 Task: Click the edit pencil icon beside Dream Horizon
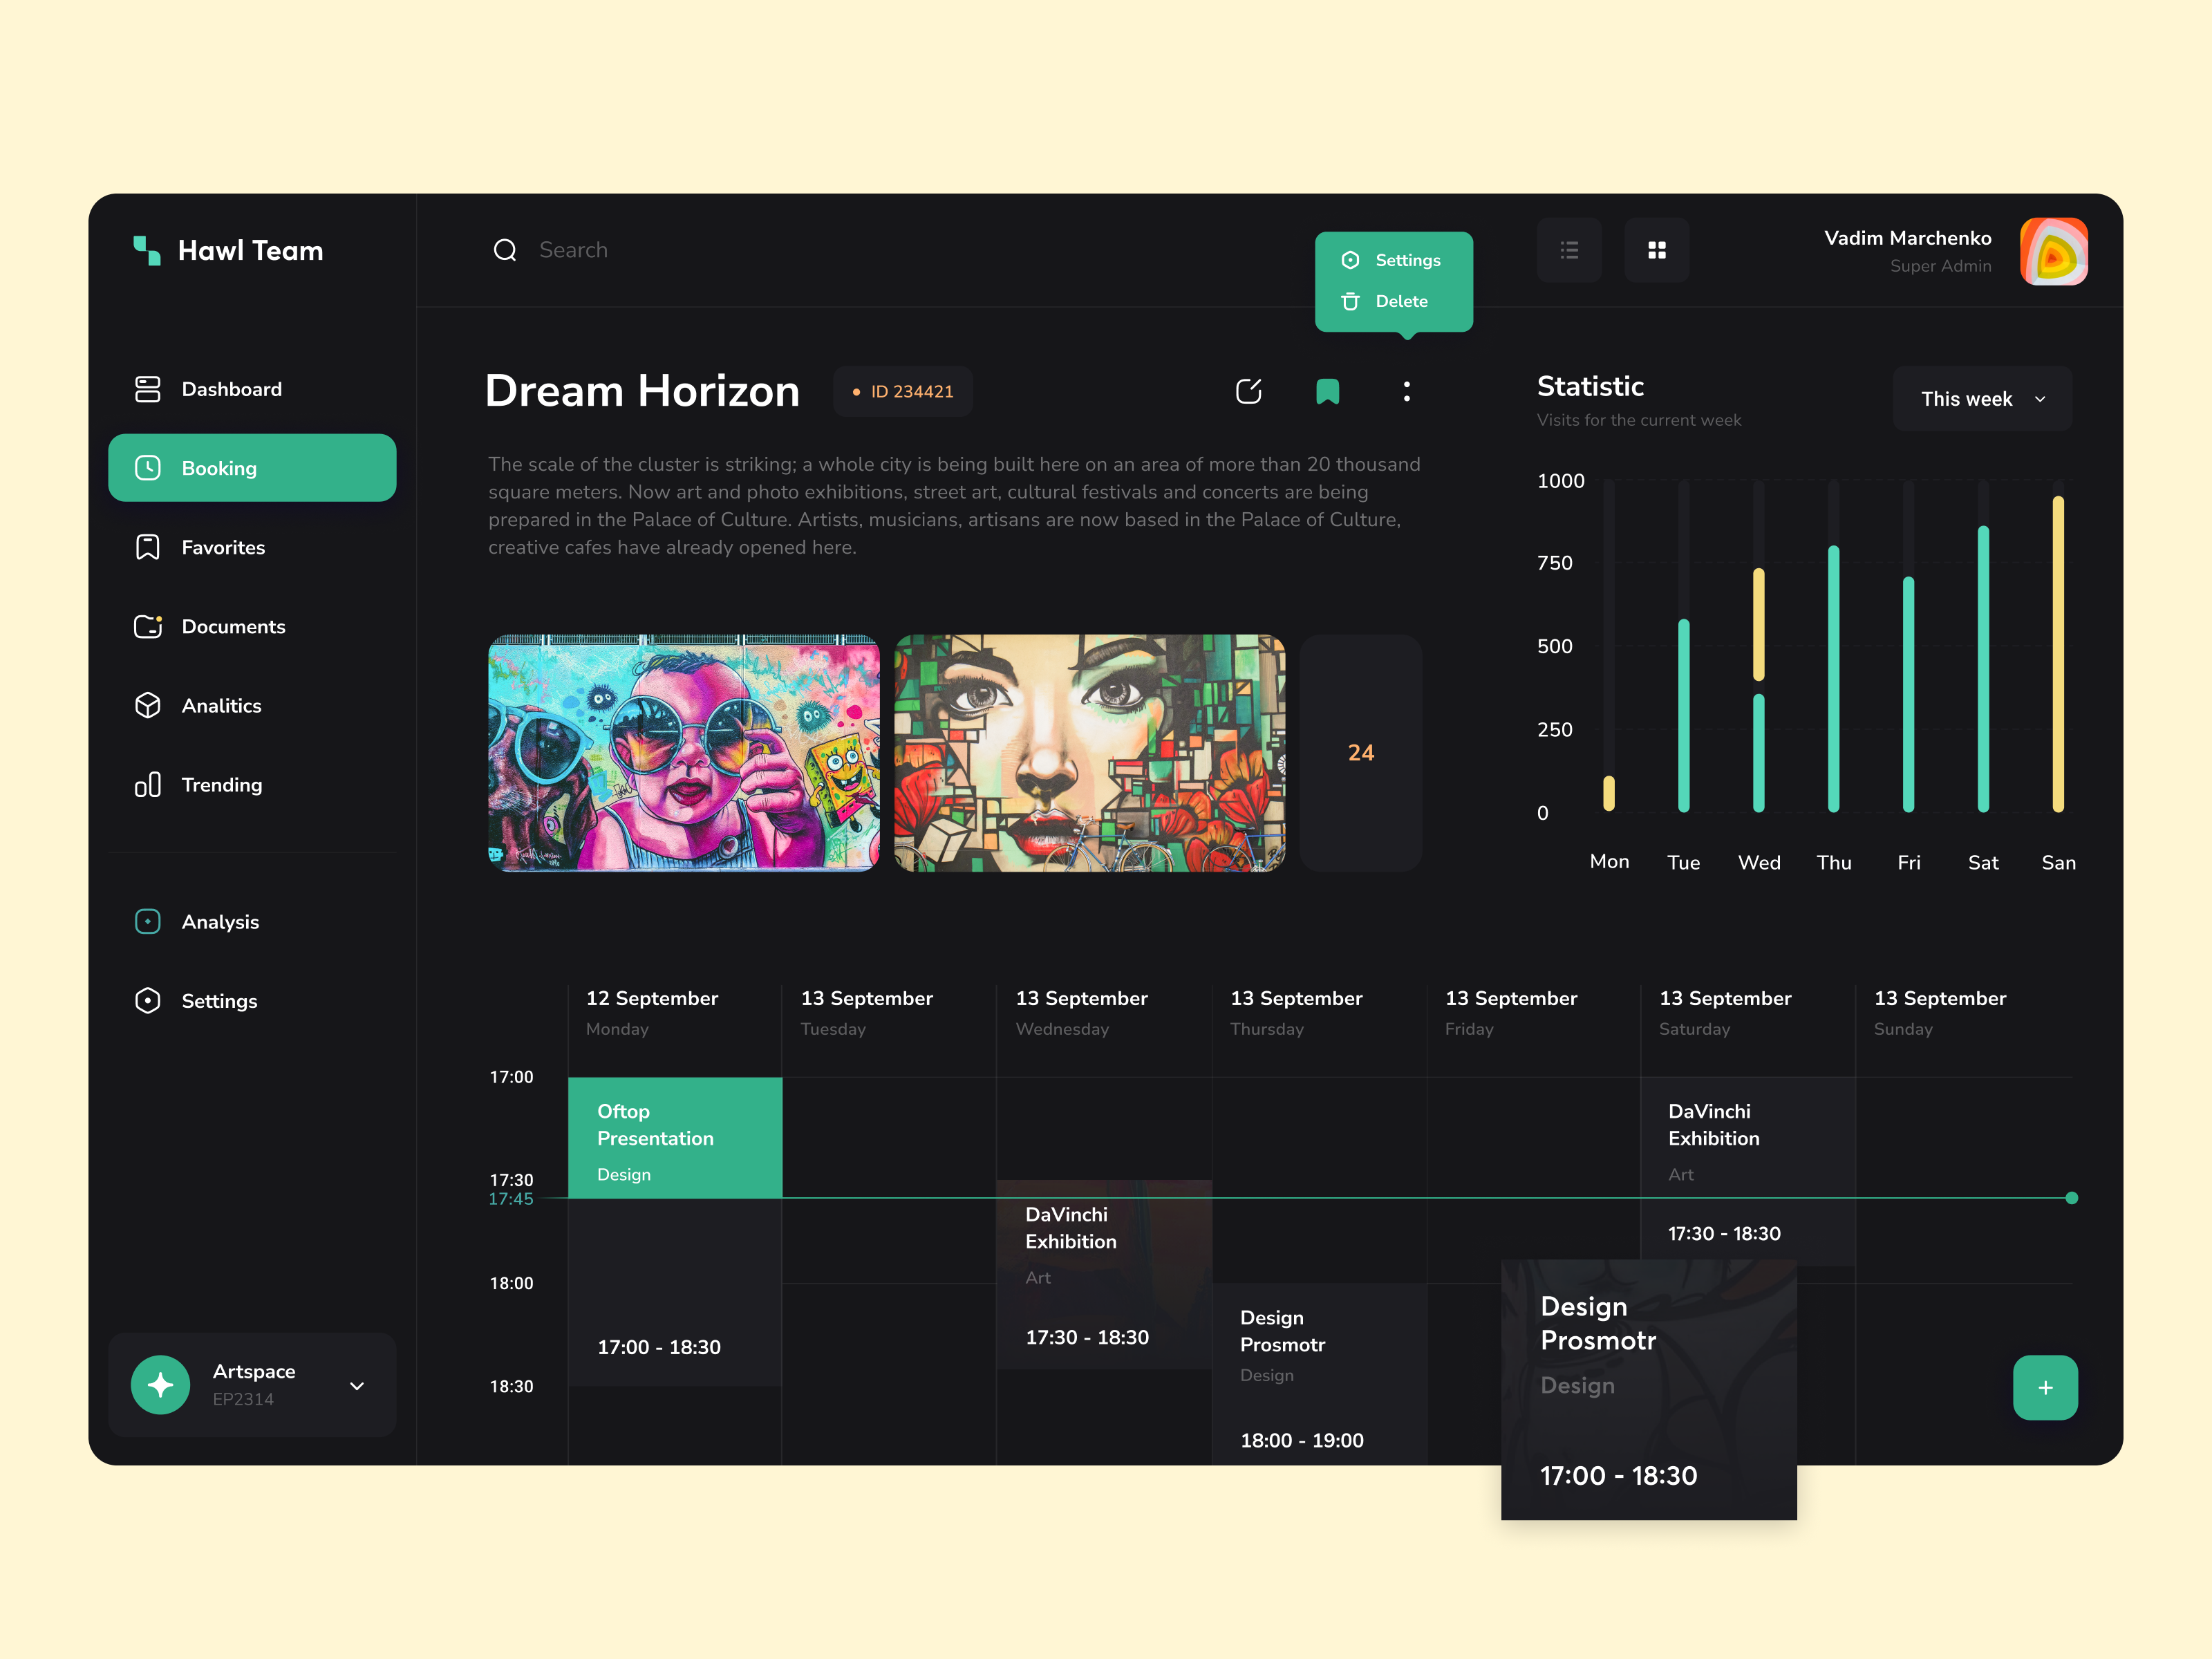pyautogui.click(x=1249, y=391)
